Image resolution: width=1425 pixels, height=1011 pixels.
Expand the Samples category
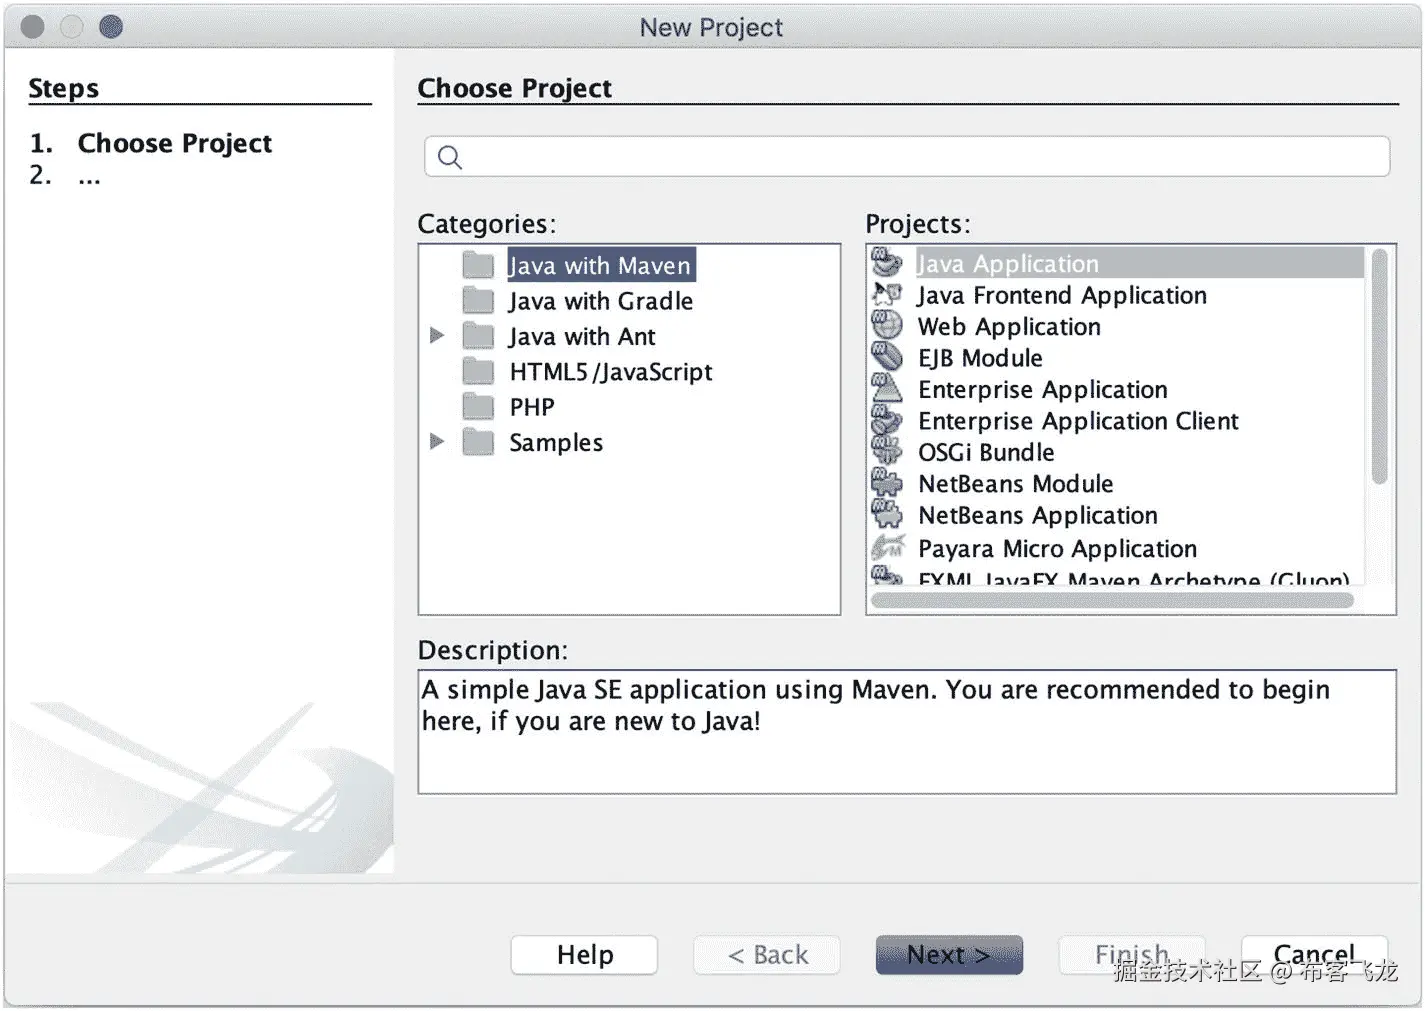pos(437,442)
